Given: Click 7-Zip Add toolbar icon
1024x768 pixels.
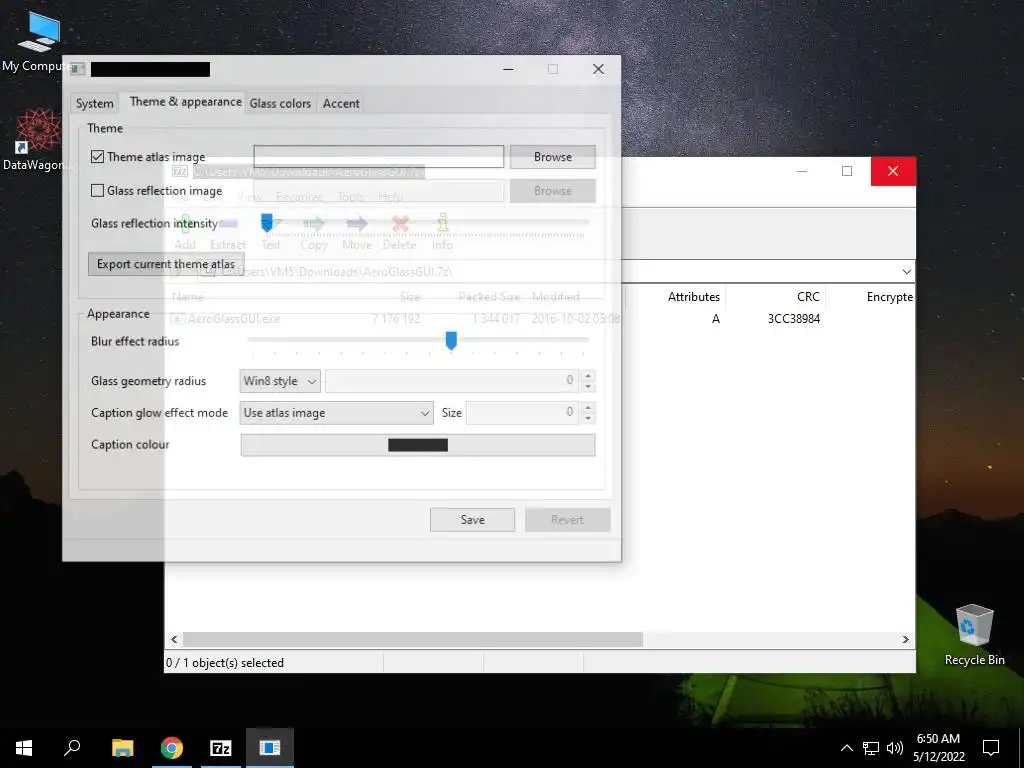Looking at the screenshot, I should pos(185,232).
